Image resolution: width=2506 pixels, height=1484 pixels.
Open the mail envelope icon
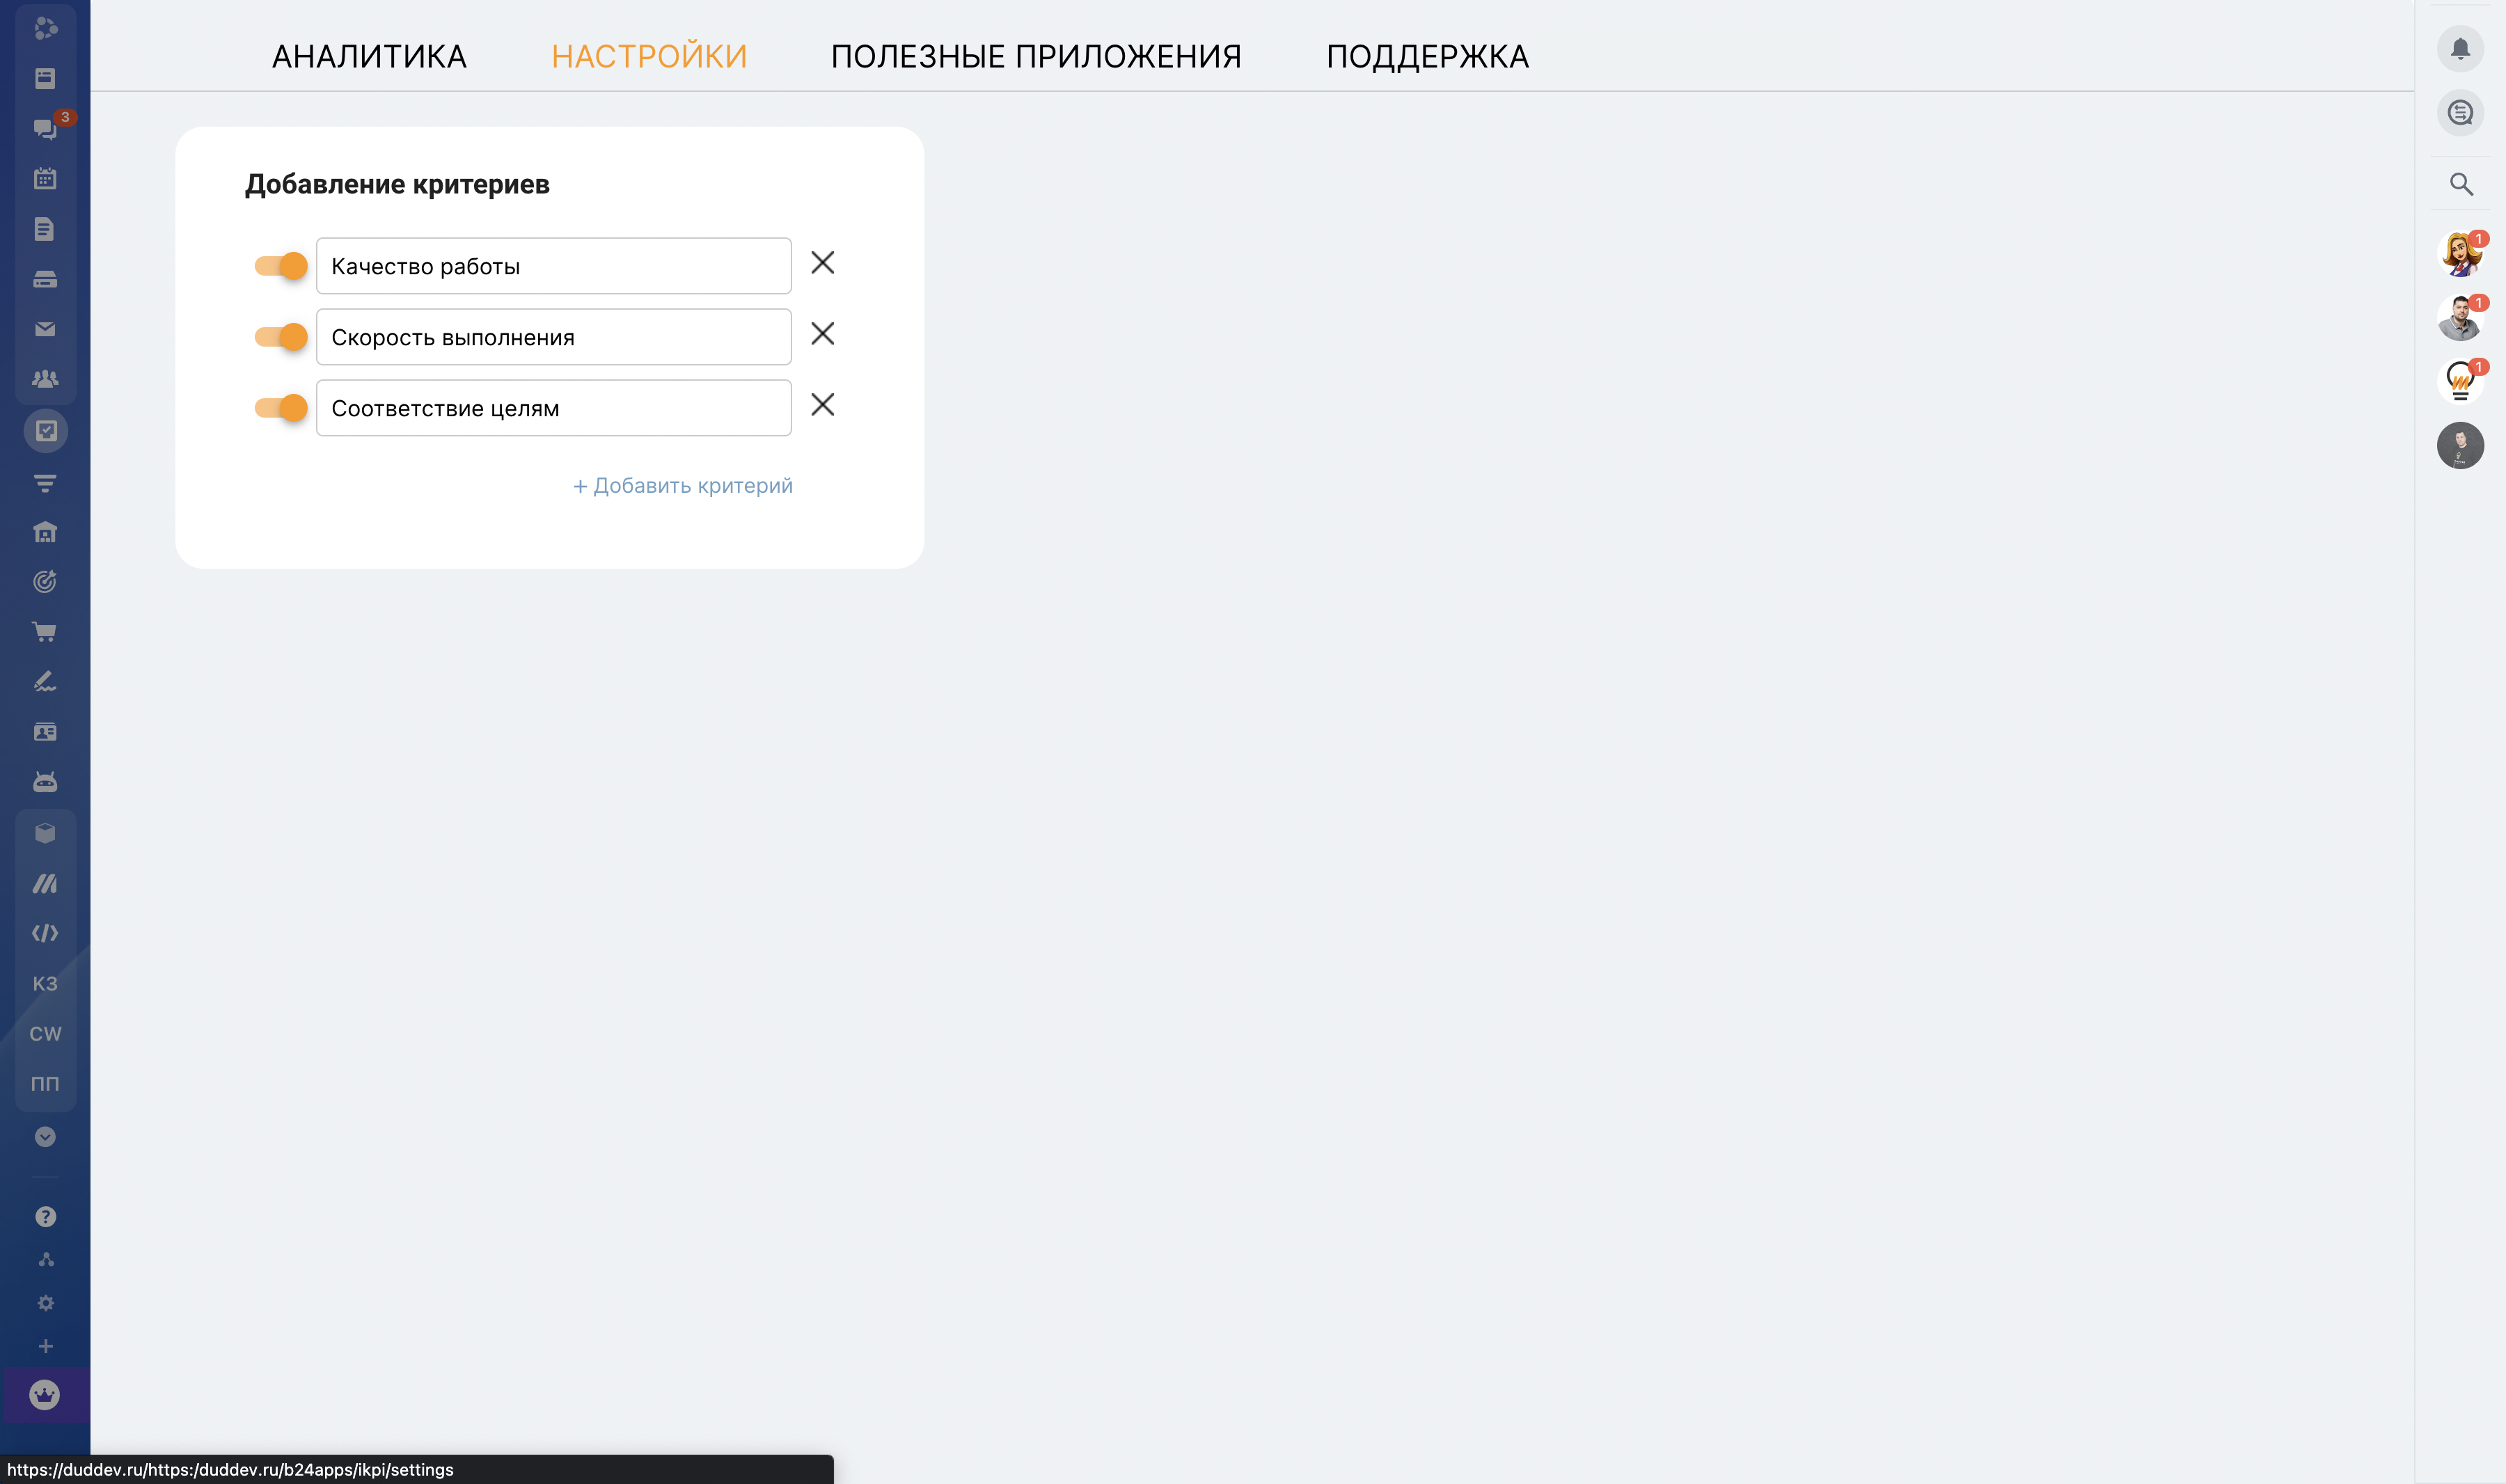pos(45,329)
